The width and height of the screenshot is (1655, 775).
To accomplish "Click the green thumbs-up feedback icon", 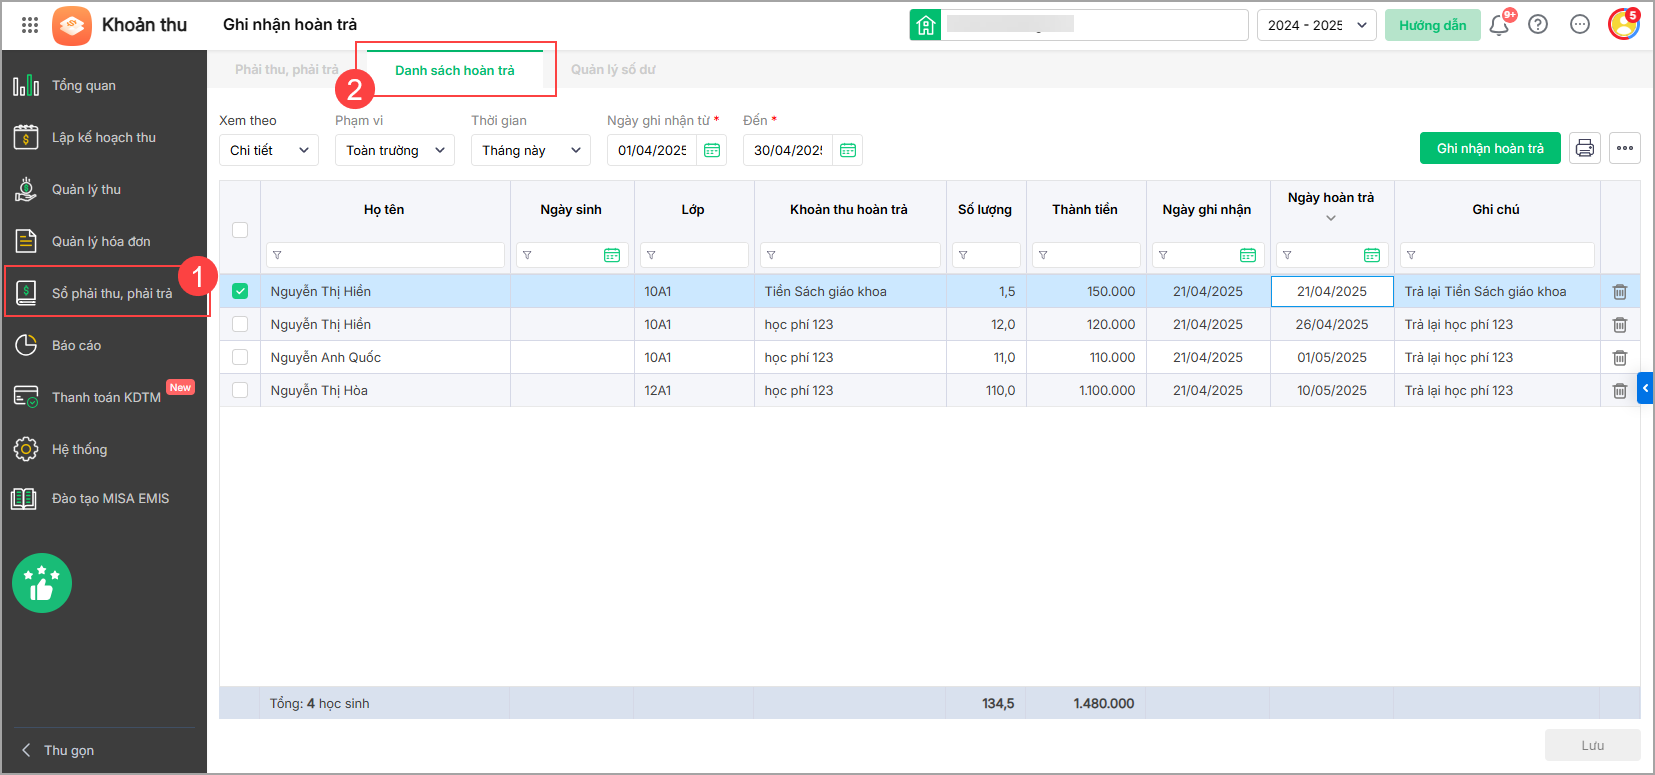I will coord(42,583).
